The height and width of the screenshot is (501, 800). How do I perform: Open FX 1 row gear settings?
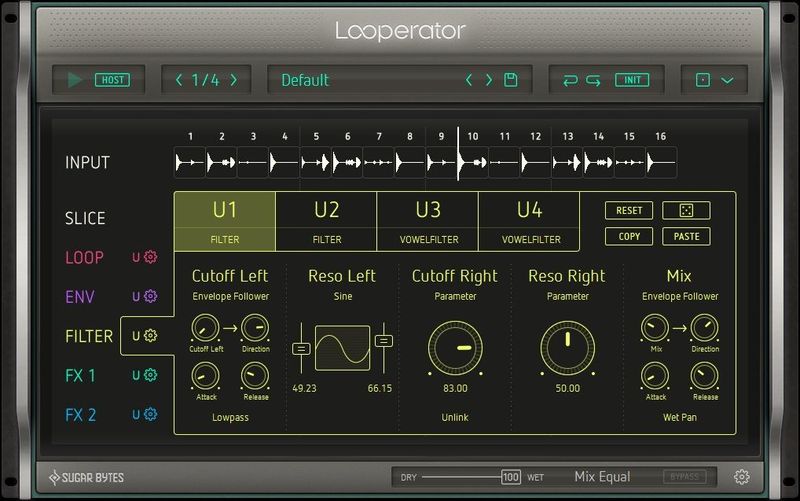151,374
